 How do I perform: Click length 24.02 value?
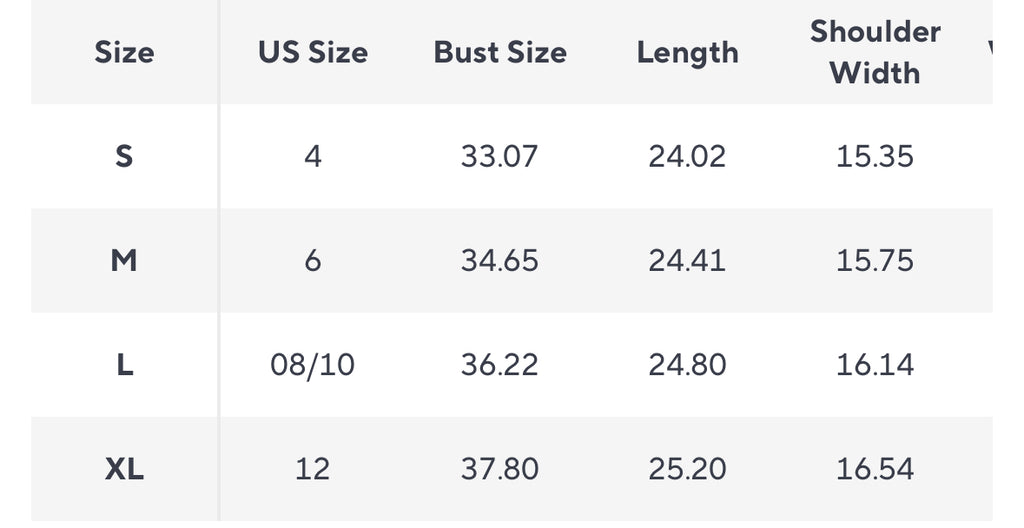pos(688,156)
